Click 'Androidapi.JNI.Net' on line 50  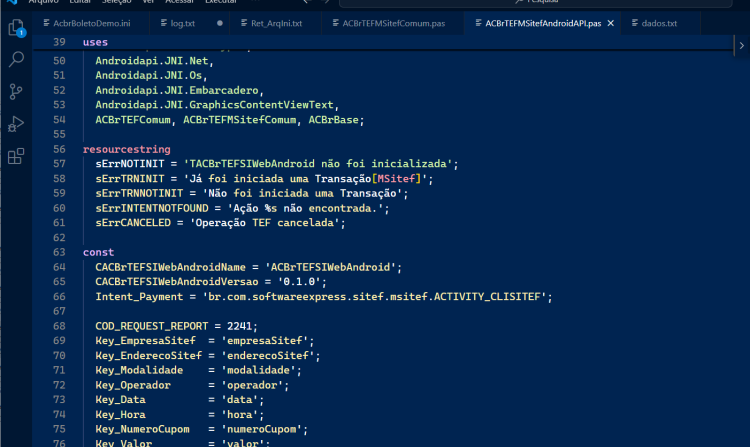pos(152,61)
